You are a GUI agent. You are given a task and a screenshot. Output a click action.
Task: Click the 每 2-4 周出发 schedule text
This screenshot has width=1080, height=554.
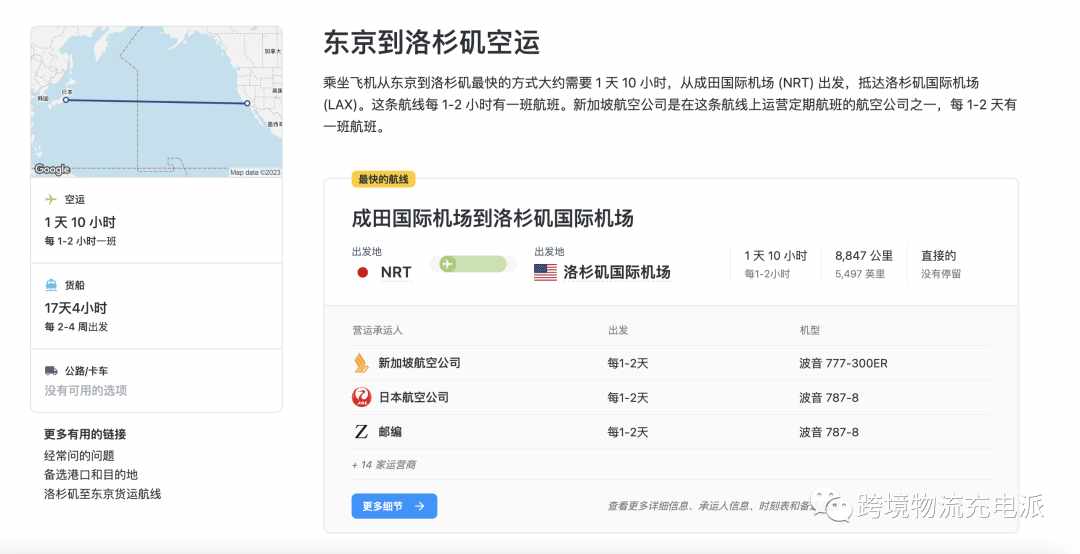click(76, 327)
